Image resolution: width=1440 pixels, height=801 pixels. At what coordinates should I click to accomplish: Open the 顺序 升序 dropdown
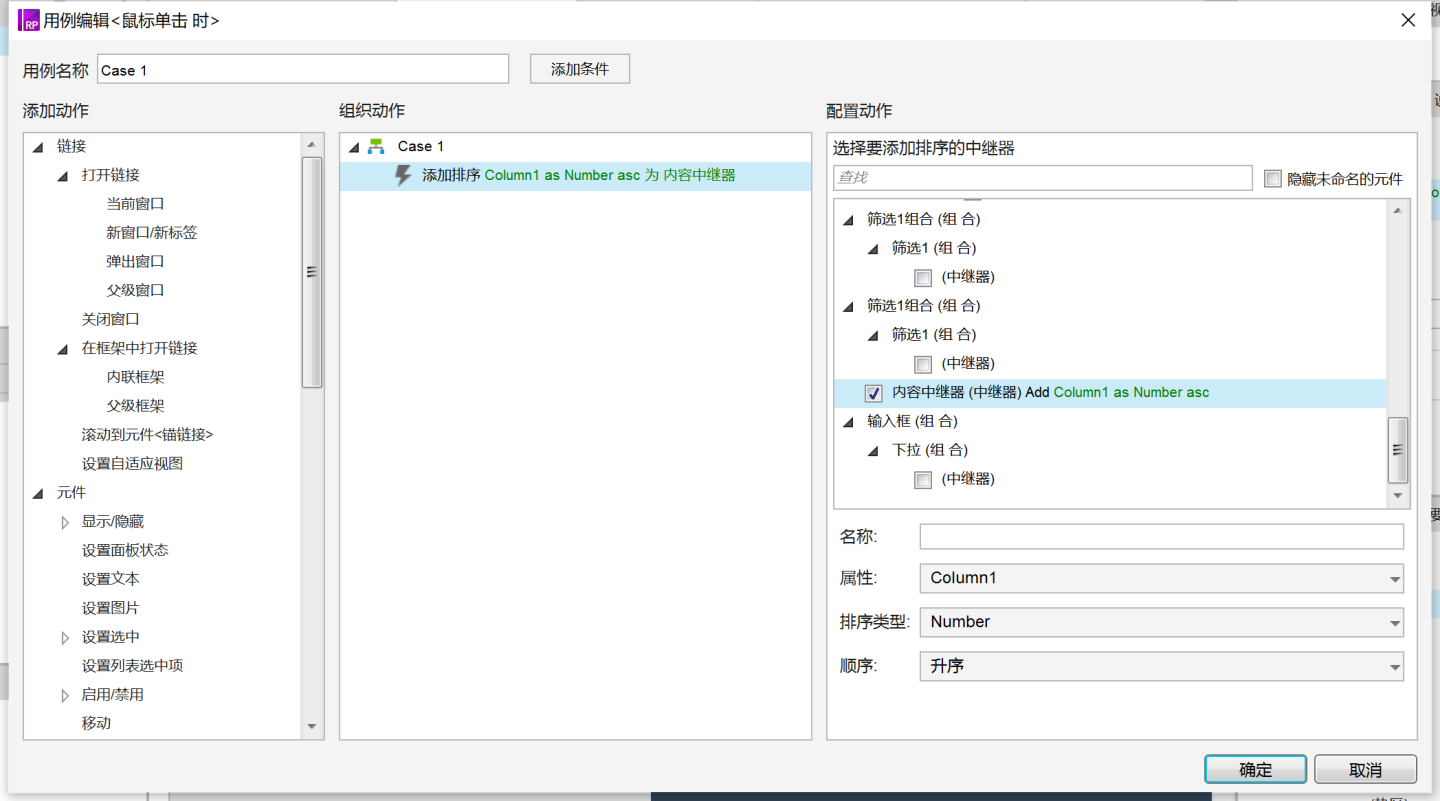point(1161,666)
